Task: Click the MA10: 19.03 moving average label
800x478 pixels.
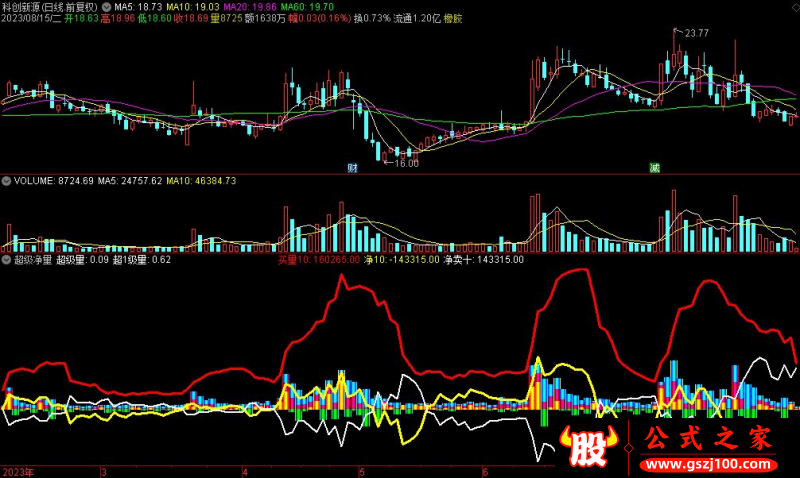Action: (192, 7)
